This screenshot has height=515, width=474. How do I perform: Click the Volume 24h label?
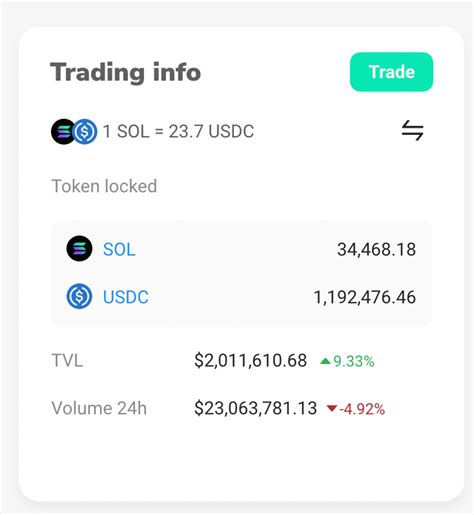click(99, 408)
